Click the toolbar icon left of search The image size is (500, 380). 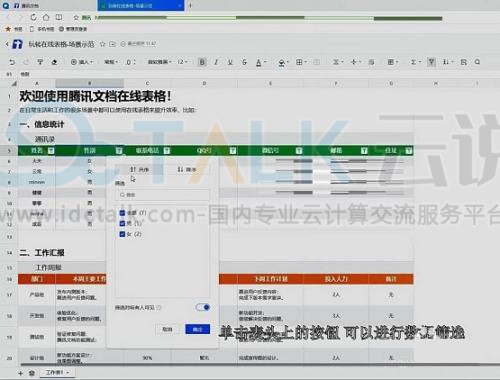[463, 62]
